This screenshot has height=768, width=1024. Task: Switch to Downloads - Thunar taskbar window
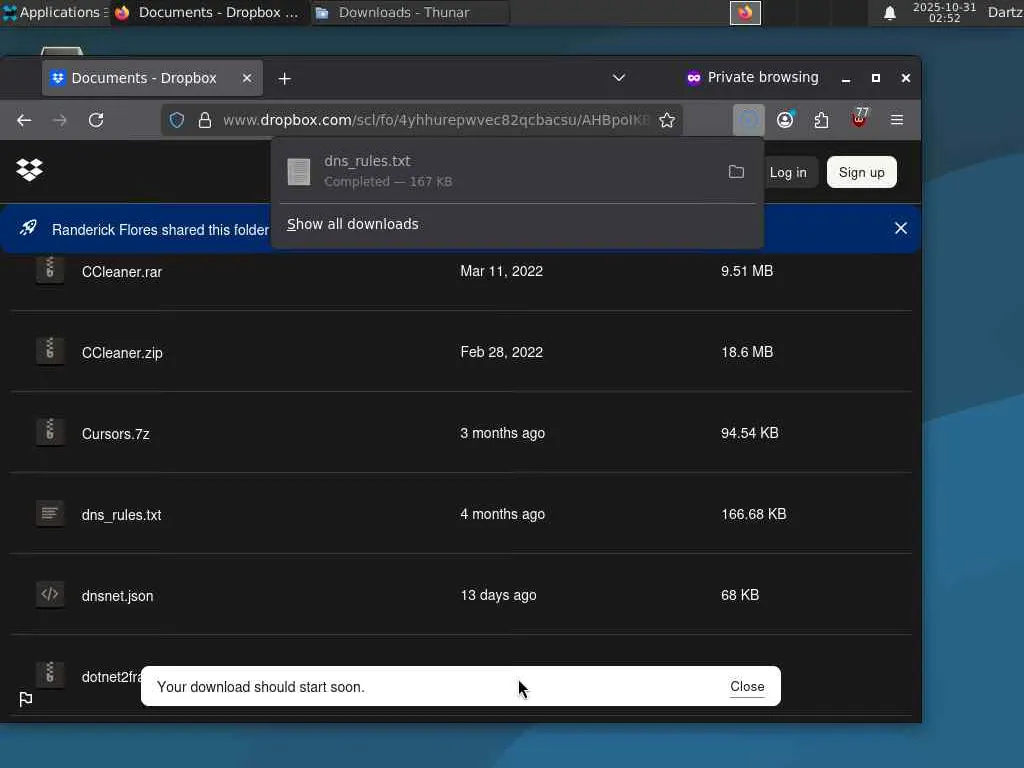[x=409, y=12]
